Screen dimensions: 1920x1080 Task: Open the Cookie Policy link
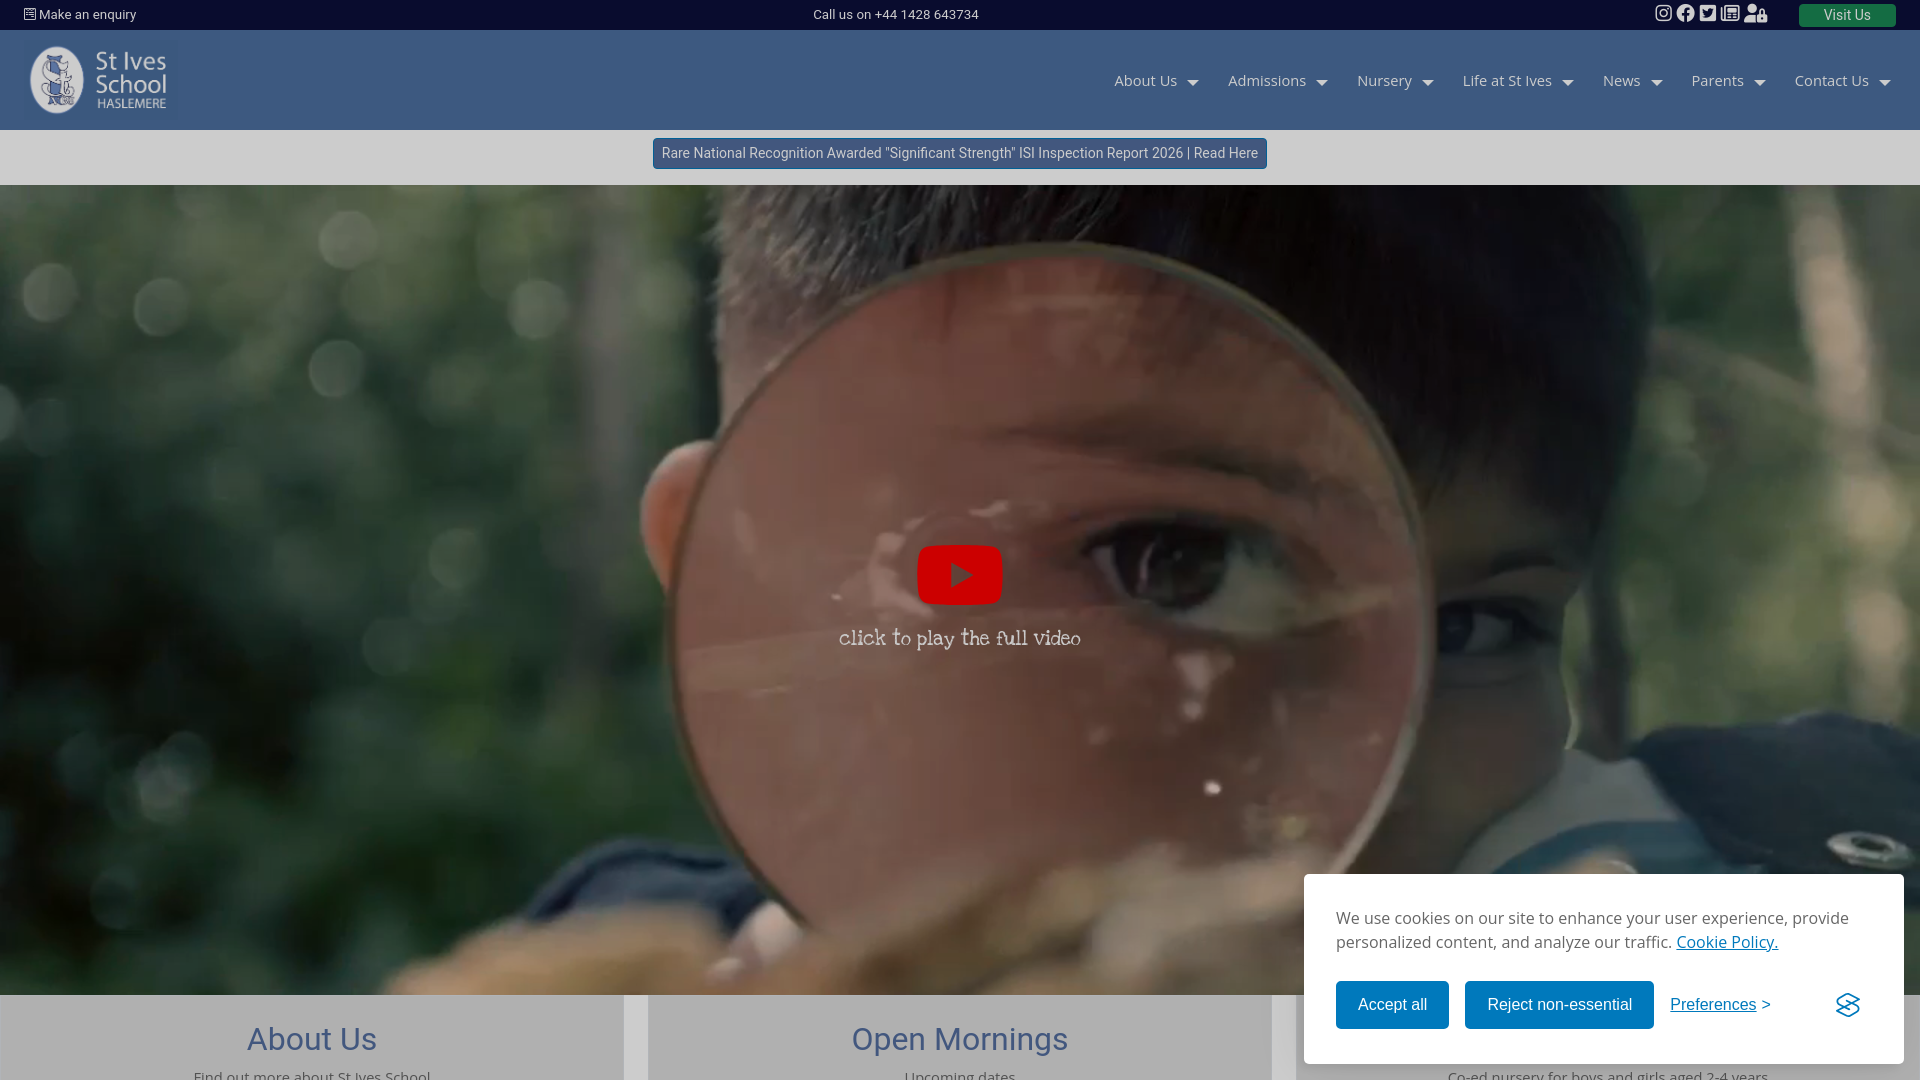[1727, 942]
